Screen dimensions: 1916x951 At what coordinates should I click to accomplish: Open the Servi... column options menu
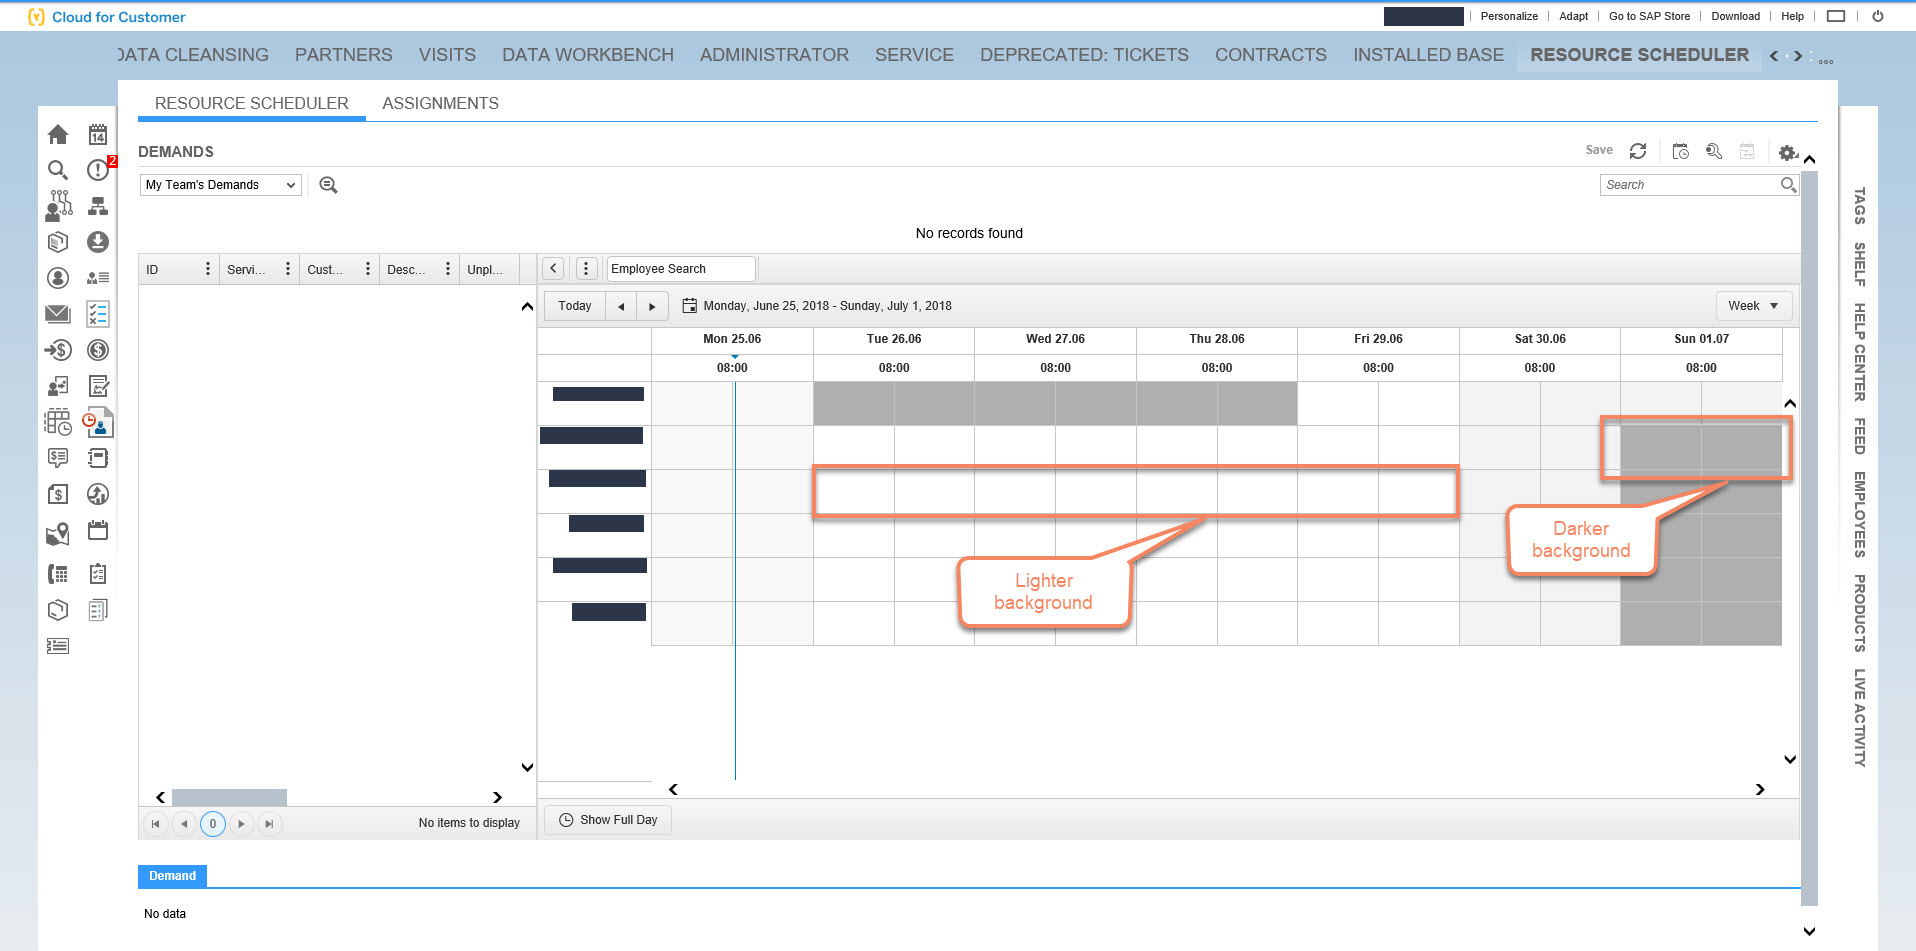[x=288, y=269]
